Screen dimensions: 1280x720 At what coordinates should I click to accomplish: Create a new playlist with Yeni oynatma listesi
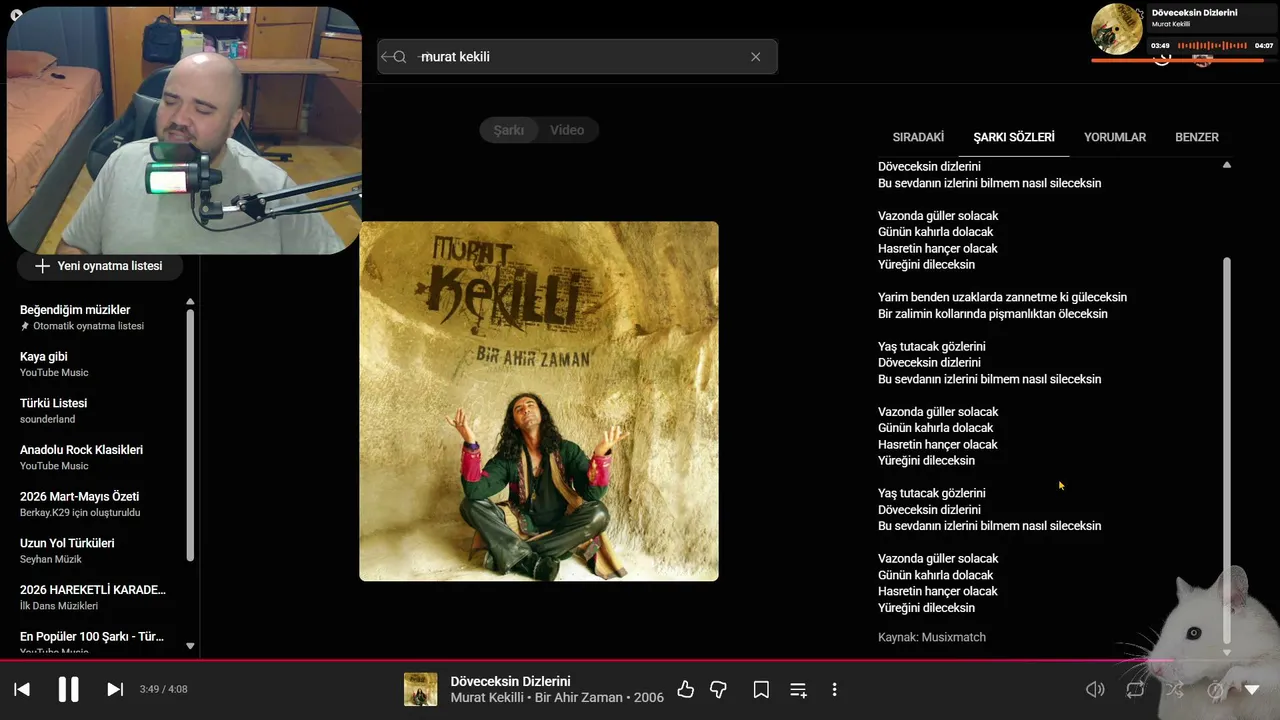[98, 266]
